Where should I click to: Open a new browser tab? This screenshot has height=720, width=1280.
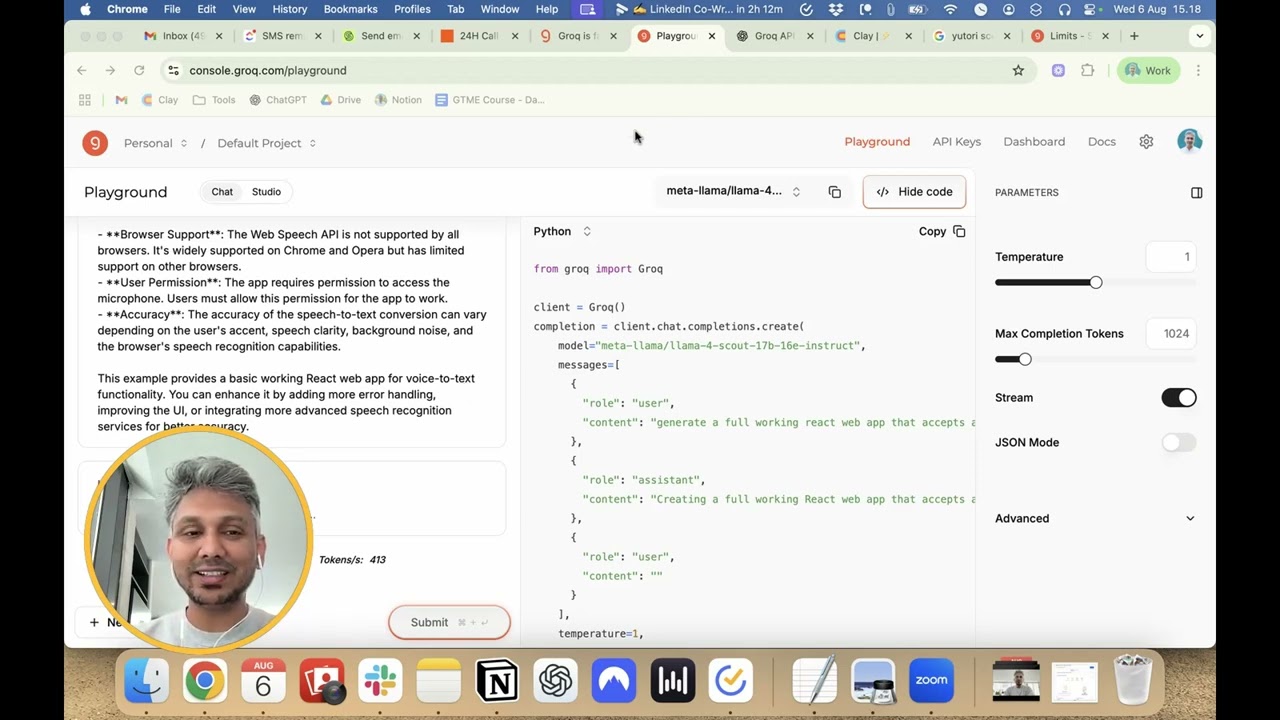pyautogui.click(x=1134, y=36)
